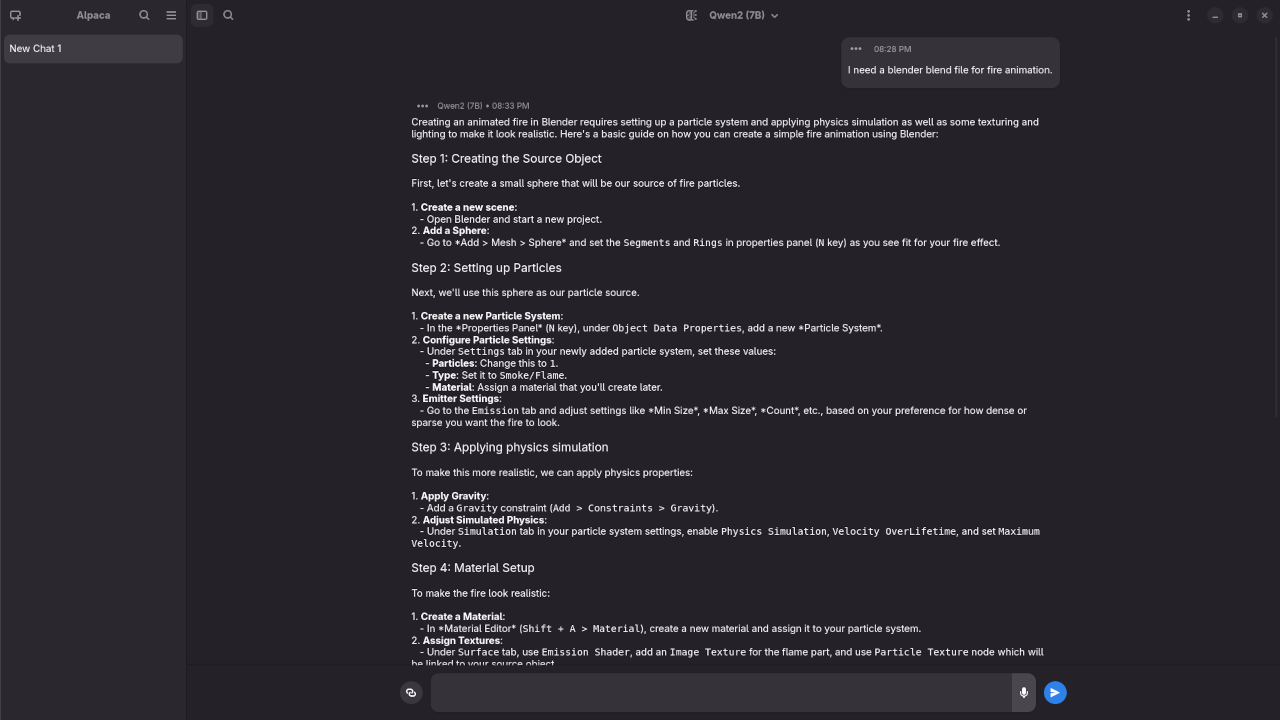Open options on the Qwen2 response message

pos(422,106)
